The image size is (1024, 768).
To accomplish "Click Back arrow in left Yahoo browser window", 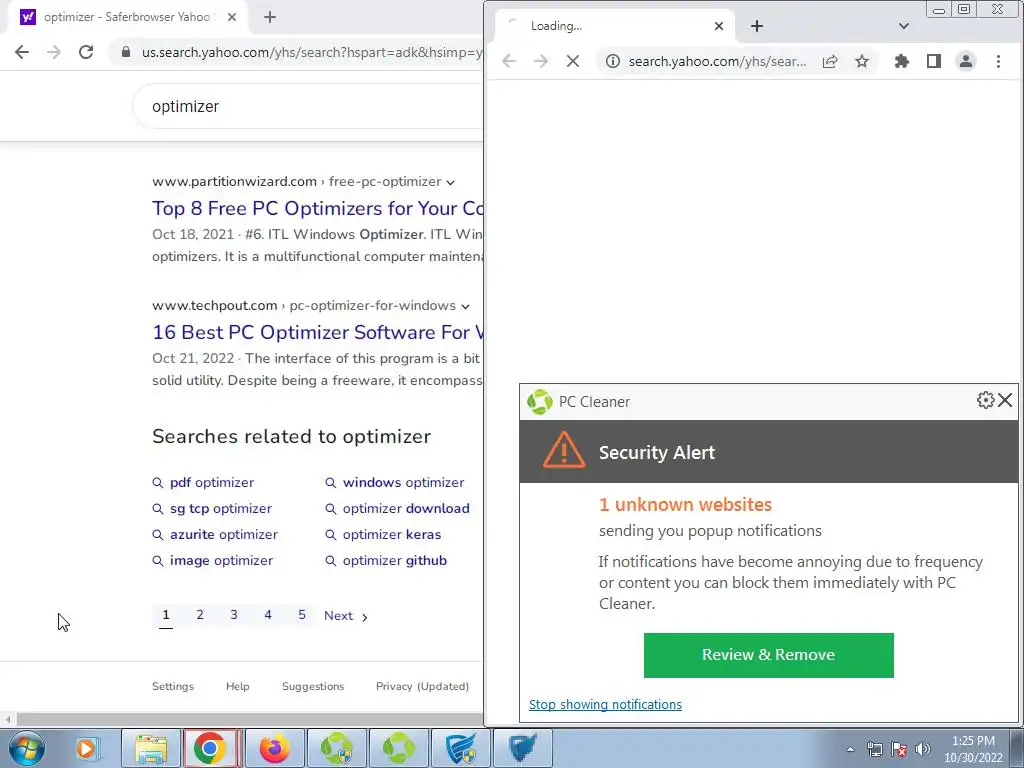I will coord(22,52).
